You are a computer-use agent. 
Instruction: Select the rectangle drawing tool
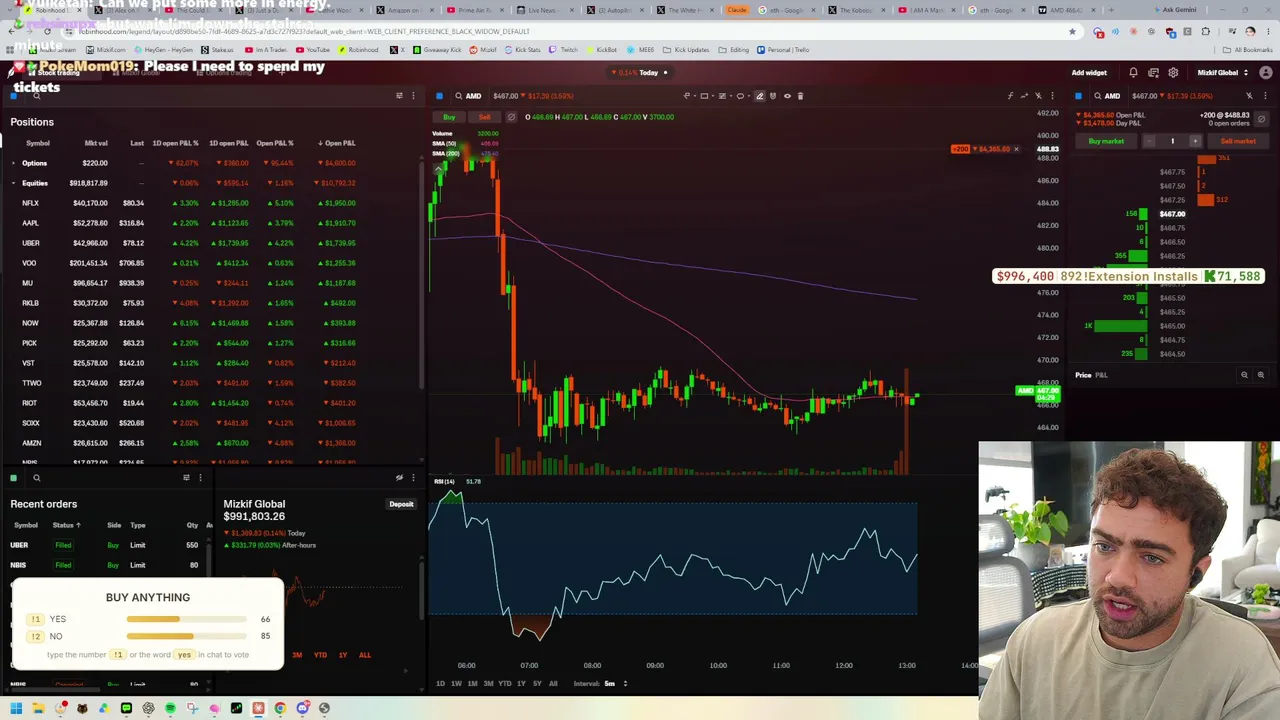pyautogui.click(x=704, y=96)
